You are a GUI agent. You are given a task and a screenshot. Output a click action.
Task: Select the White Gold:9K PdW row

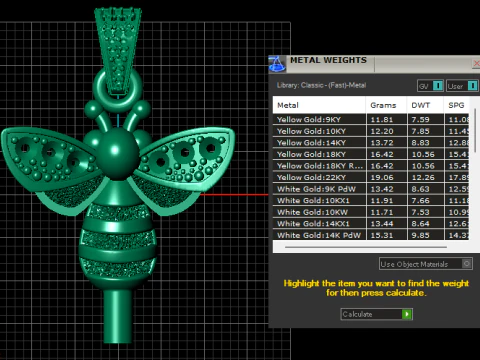(x=371, y=189)
